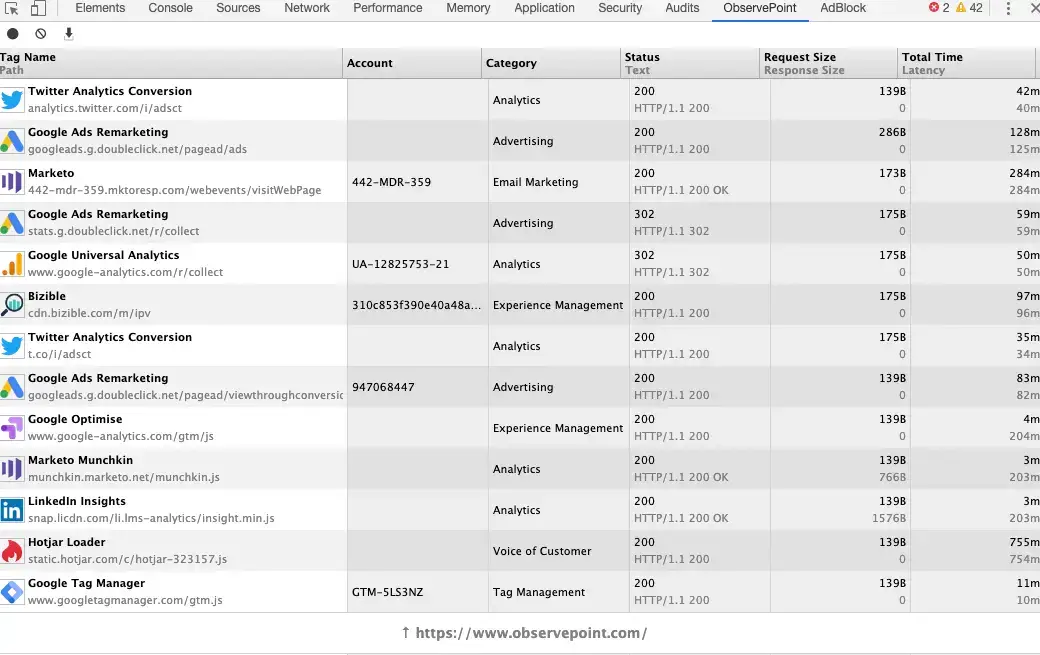Click Twitter icon for analytics.twitter.com row
Viewport: 1040px width, 655px height.
tap(12, 99)
